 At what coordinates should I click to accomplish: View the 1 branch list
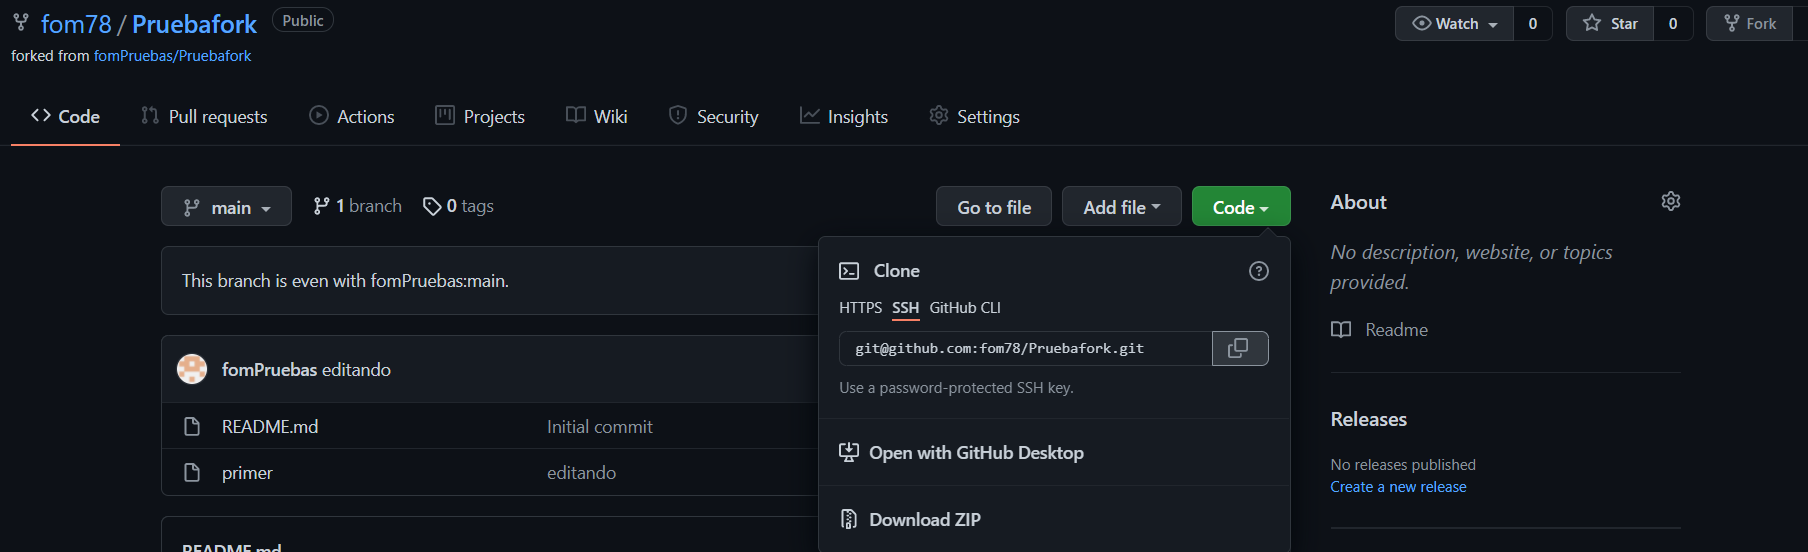(357, 206)
